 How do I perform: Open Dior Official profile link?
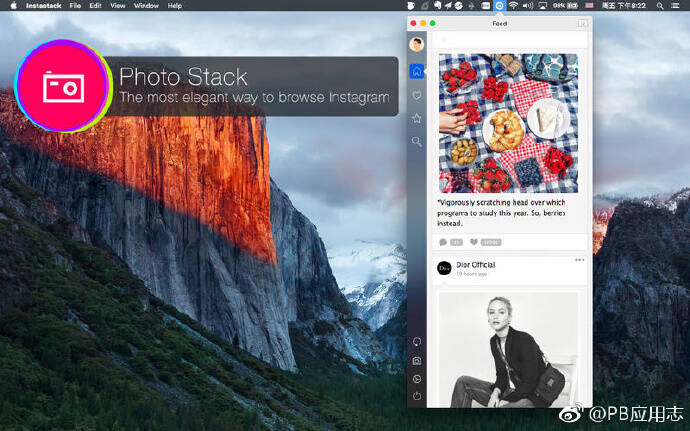[x=476, y=265]
